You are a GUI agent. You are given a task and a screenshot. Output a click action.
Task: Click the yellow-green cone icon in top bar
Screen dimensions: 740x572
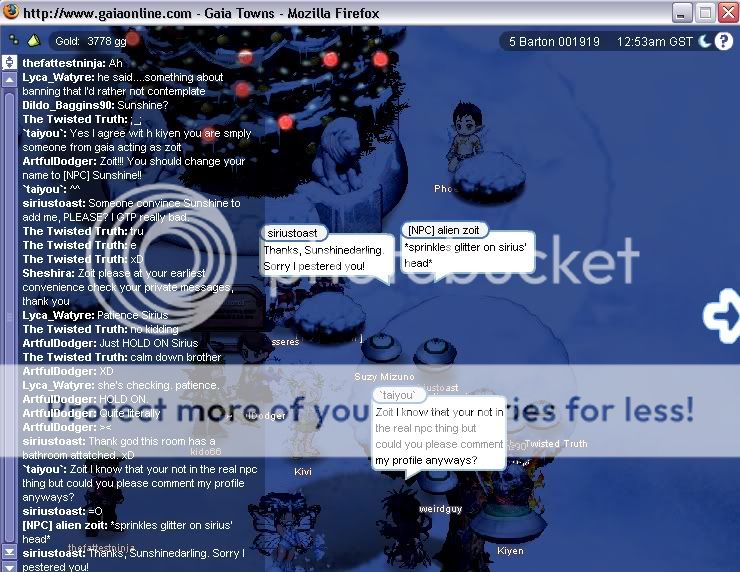pos(34,41)
